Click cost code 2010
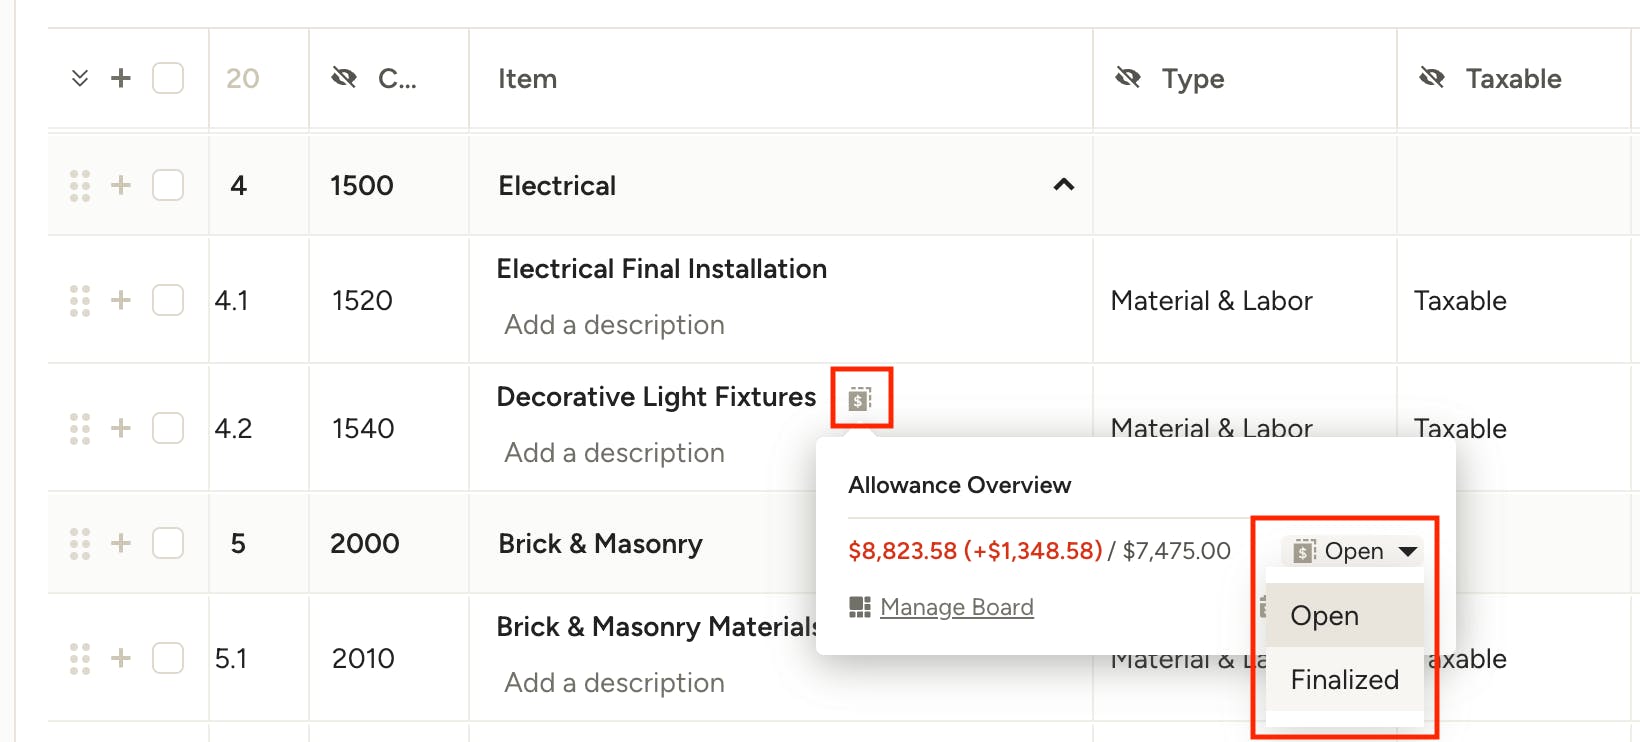This screenshot has height=742, width=1640. (363, 659)
